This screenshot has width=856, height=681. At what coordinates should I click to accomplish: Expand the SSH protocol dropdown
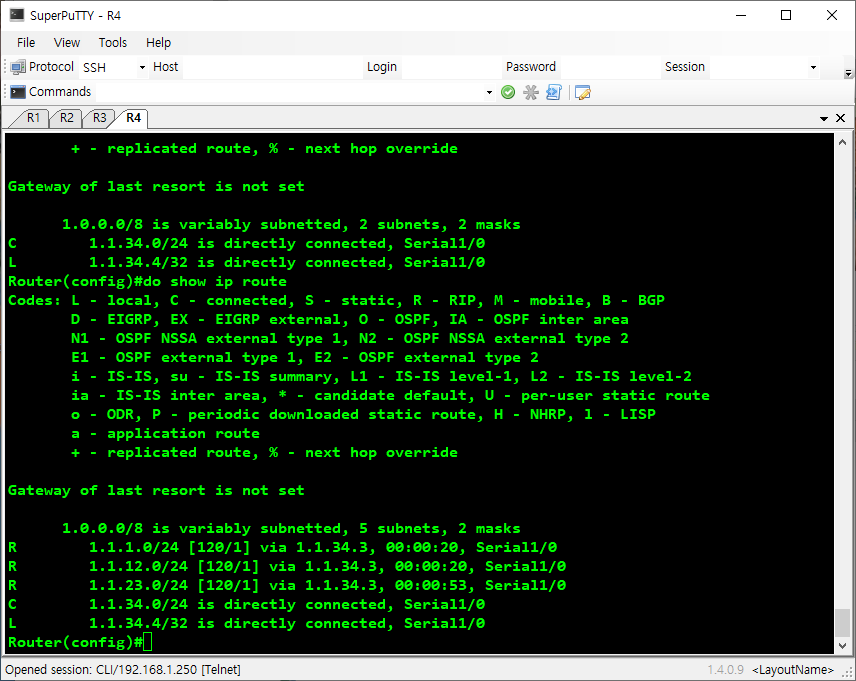[x=142, y=67]
